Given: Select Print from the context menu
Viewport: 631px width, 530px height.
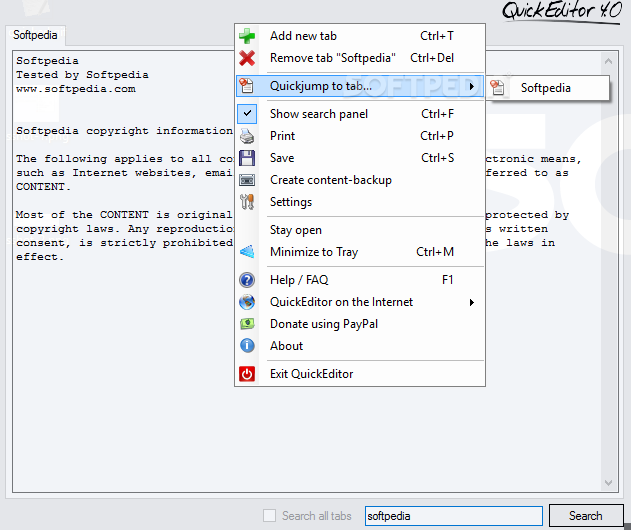Looking at the screenshot, I should (360, 136).
